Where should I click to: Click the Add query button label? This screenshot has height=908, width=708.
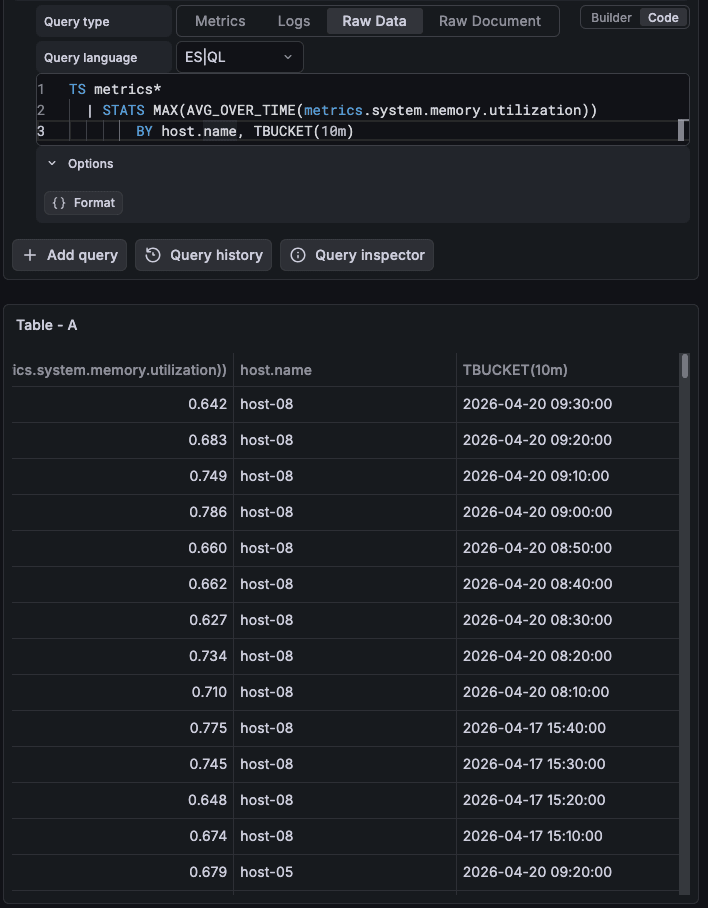tap(82, 255)
